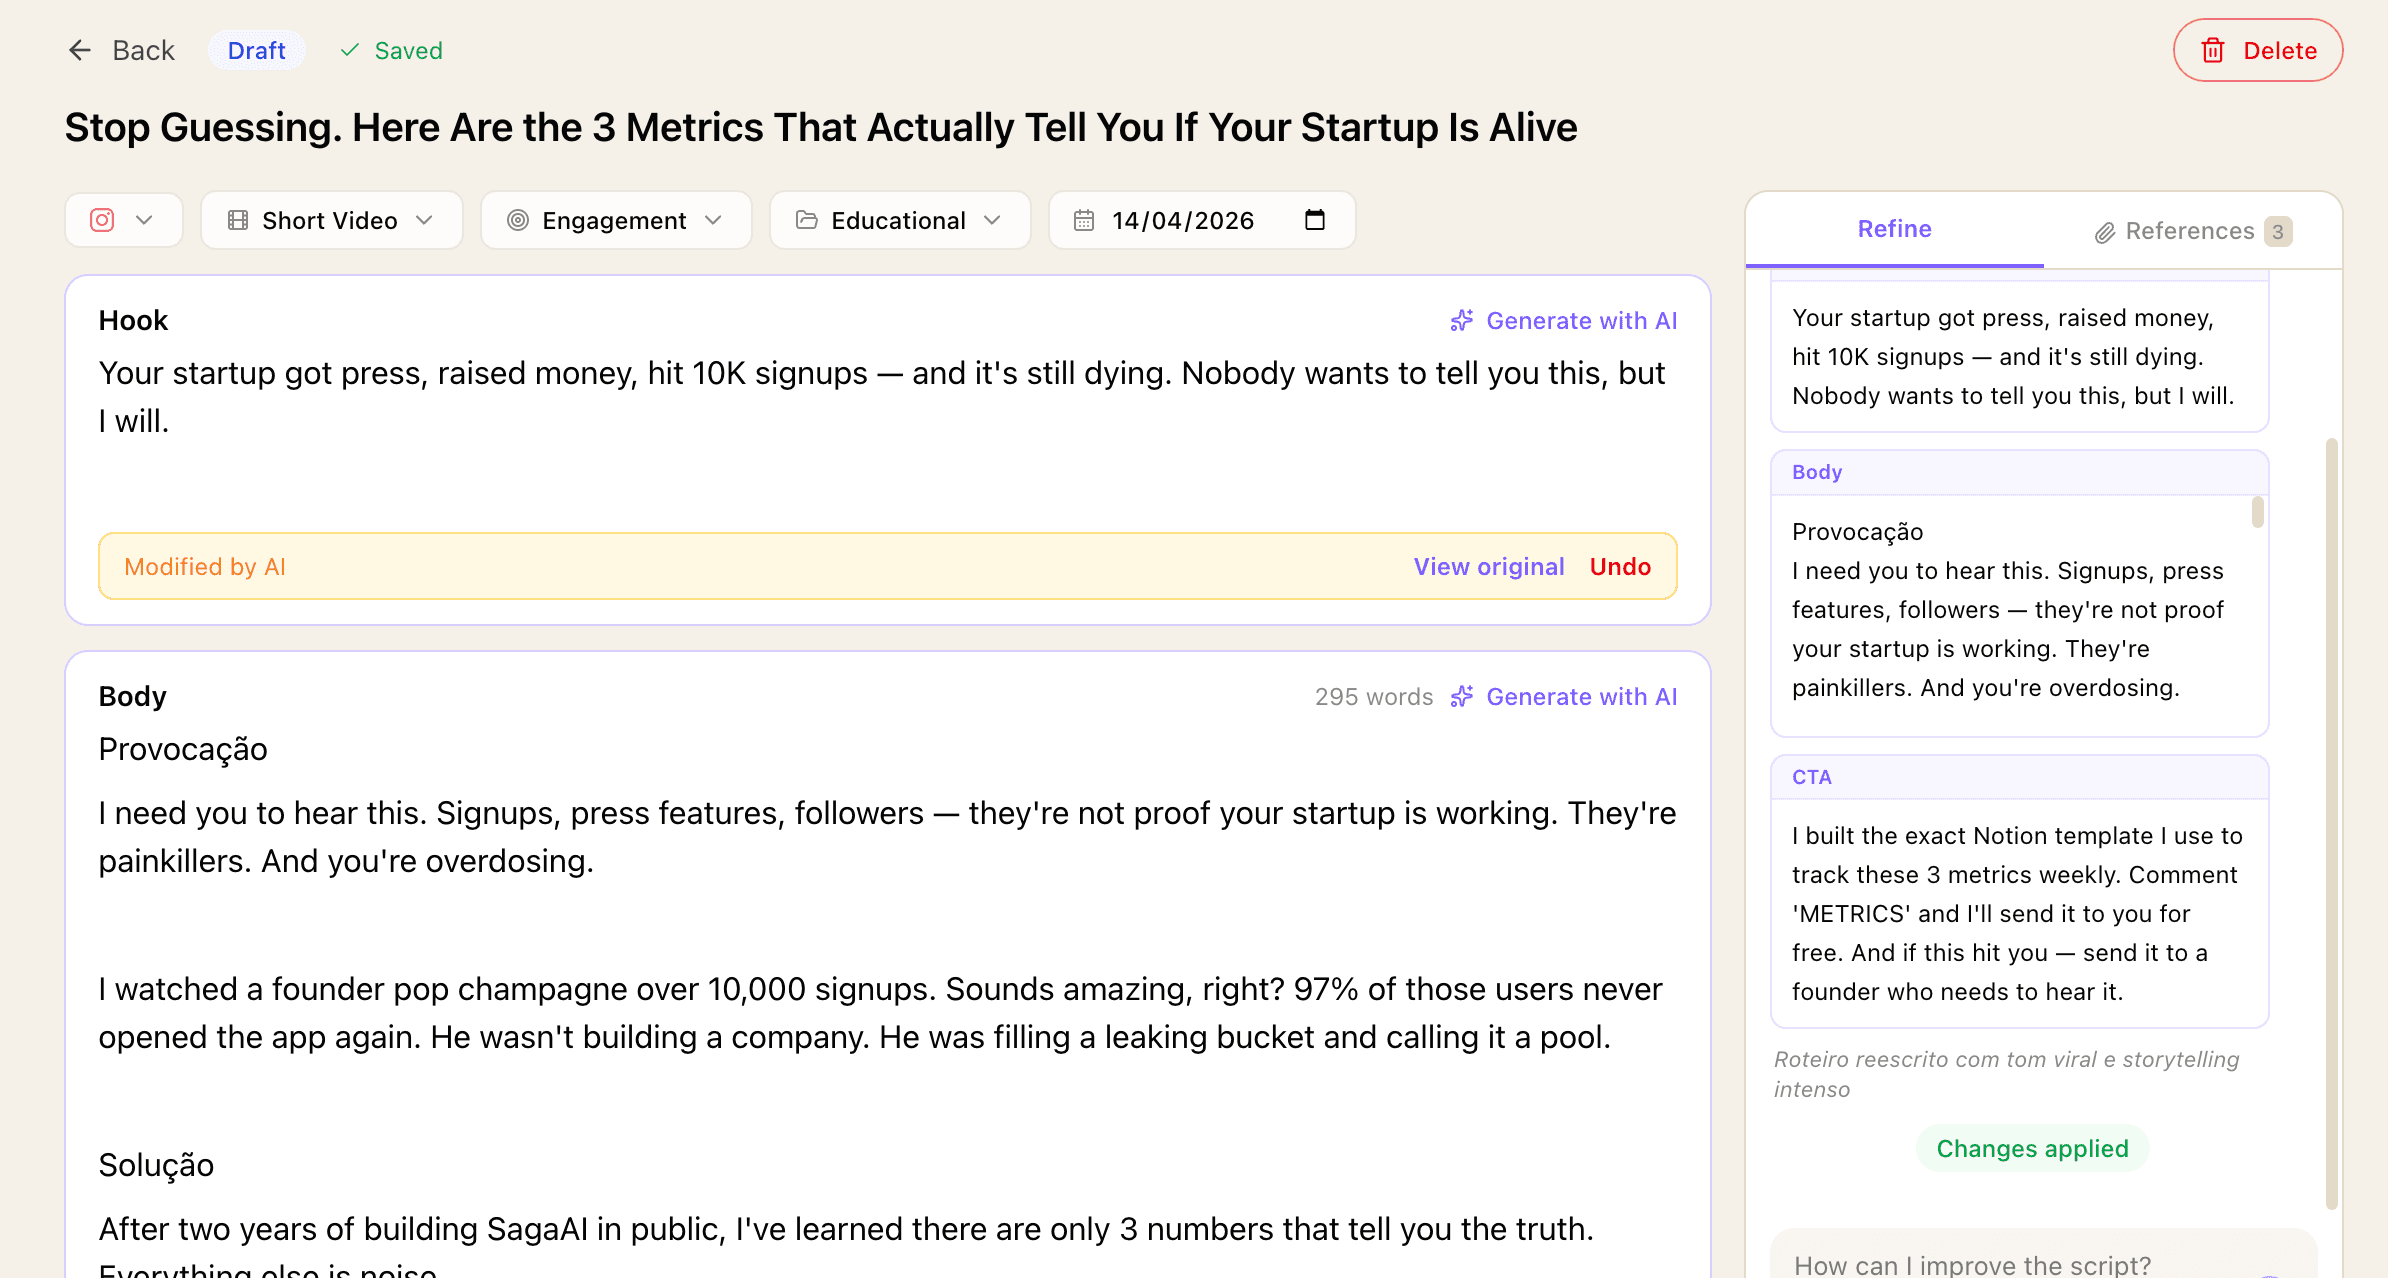Click the date field 14/04/2026
The height and width of the screenshot is (1278, 2388).
click(1202, 220)
